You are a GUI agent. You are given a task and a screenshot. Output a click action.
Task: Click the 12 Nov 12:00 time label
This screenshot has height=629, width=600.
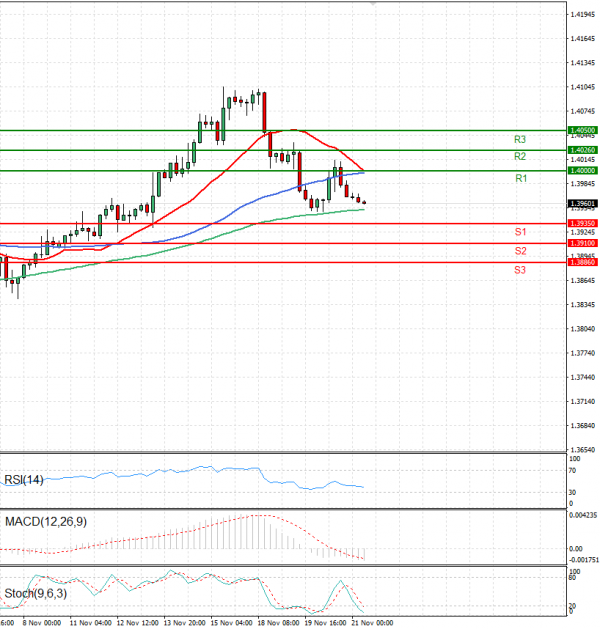point(138,623)
